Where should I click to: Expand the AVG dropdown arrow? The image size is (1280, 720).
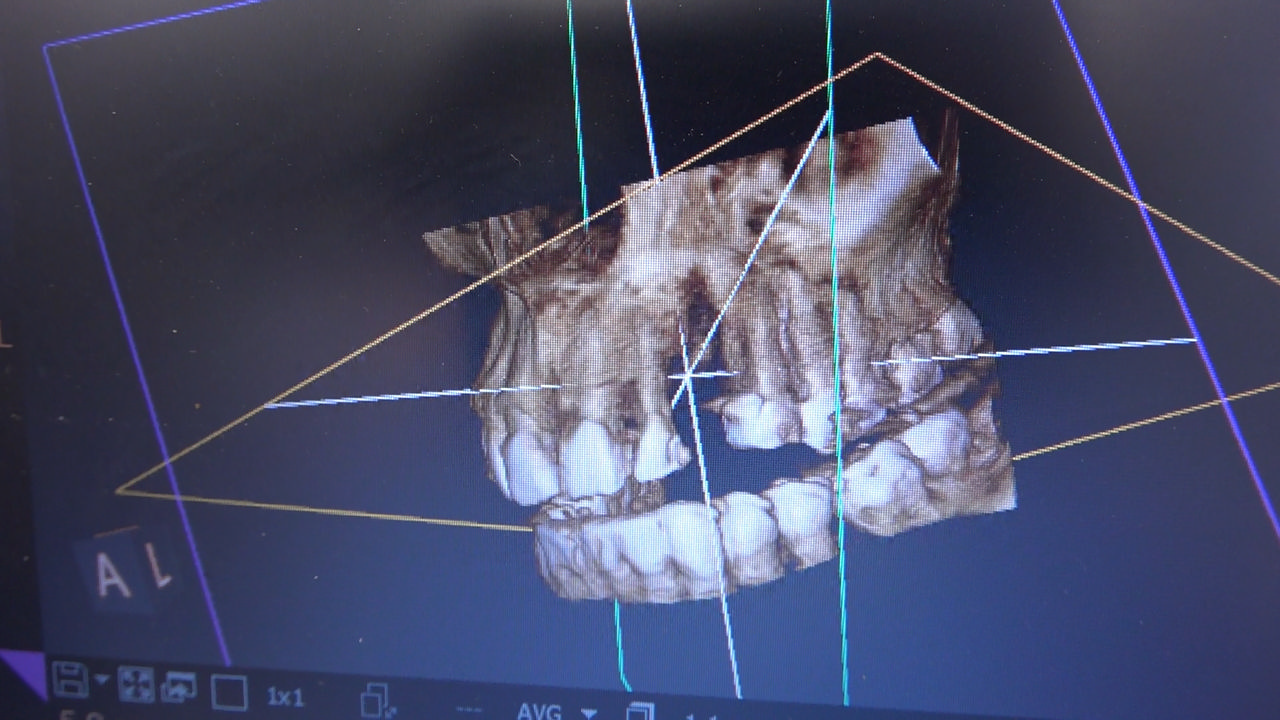click(x=589, y=713)
